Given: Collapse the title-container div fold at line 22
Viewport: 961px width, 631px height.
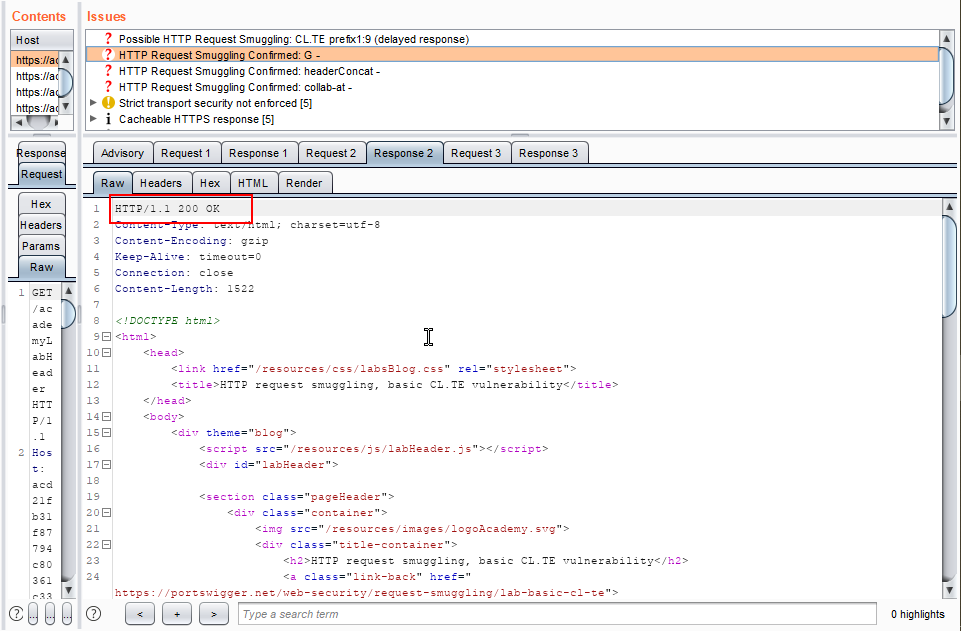Looking at the screenshot, I should coord(107,544).
